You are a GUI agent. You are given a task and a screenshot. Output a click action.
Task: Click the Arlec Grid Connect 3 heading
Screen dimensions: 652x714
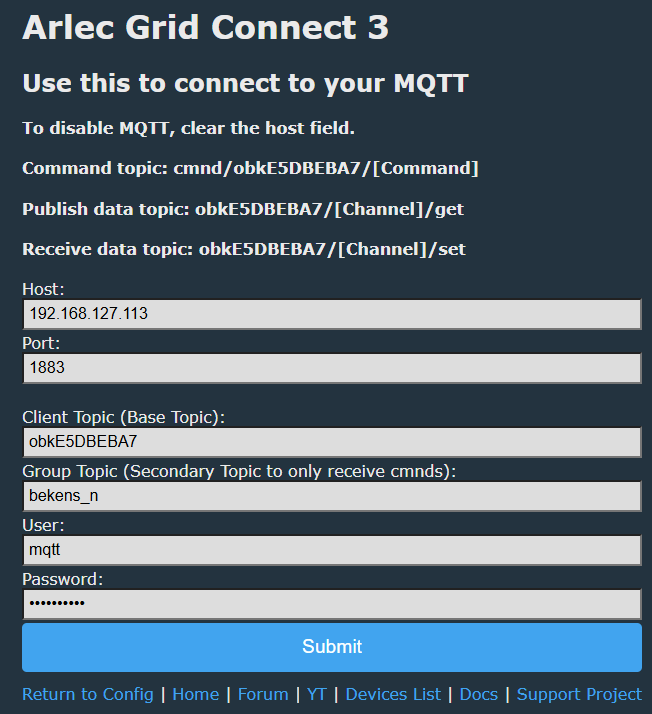[x=205, y=28]
